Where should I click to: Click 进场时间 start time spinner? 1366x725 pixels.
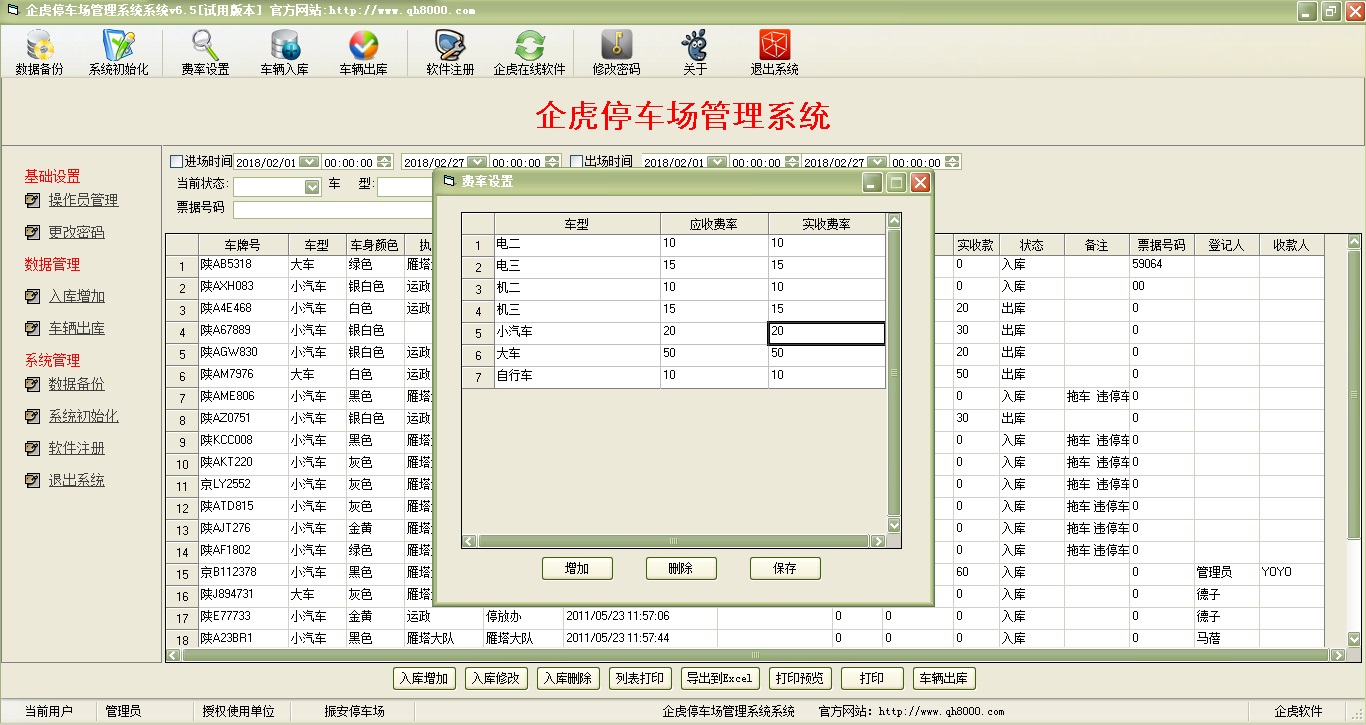[x=384, y=162]
